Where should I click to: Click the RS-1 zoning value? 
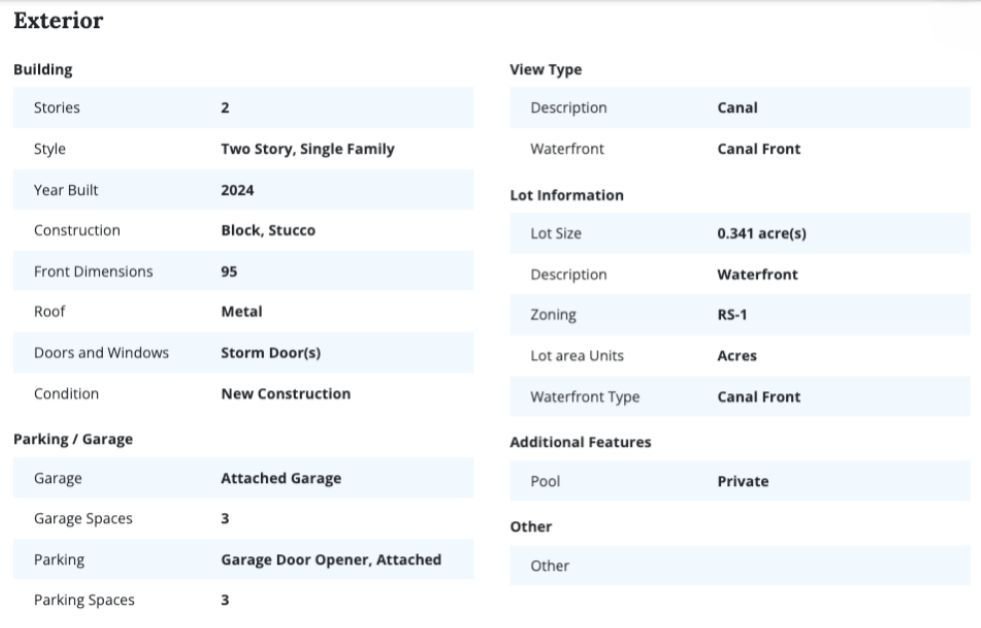coord(732,315)
